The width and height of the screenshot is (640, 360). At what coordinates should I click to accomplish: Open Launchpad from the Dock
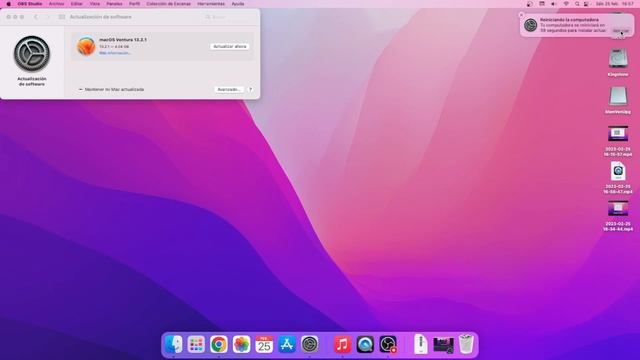click(x=196, y=344)
